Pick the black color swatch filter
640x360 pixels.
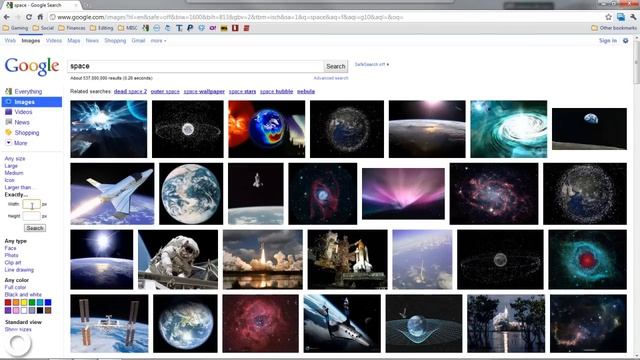click(x=40, y=310)
